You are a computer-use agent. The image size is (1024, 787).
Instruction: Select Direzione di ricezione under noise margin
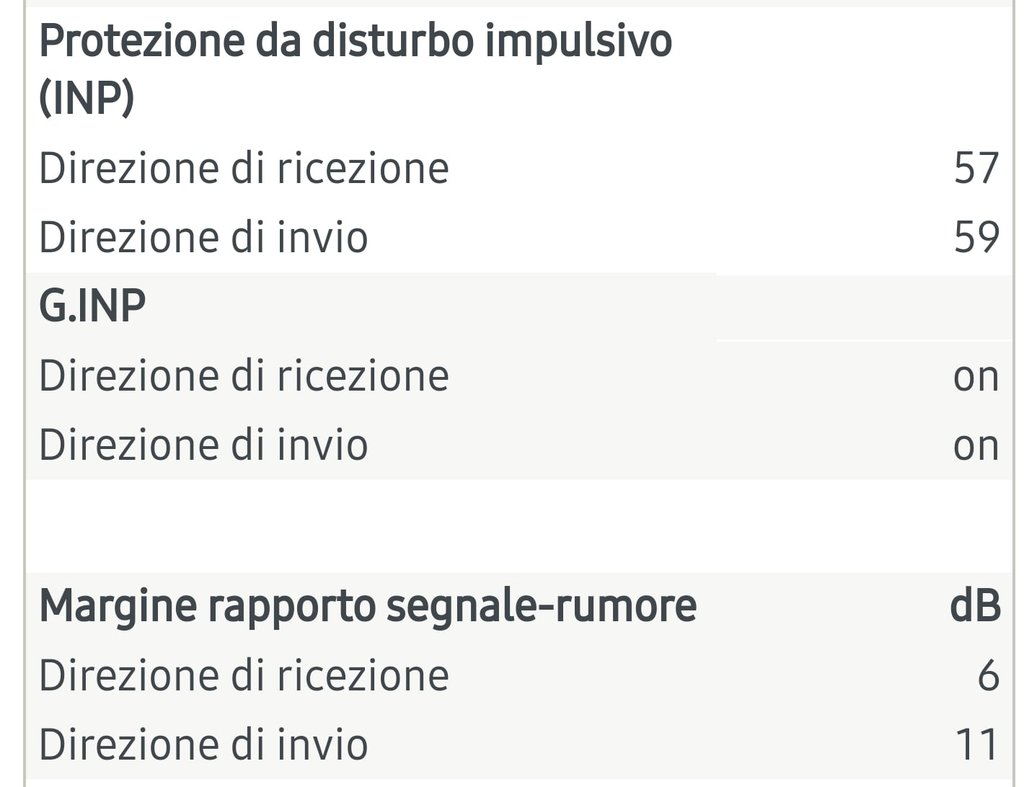point(244,675)
